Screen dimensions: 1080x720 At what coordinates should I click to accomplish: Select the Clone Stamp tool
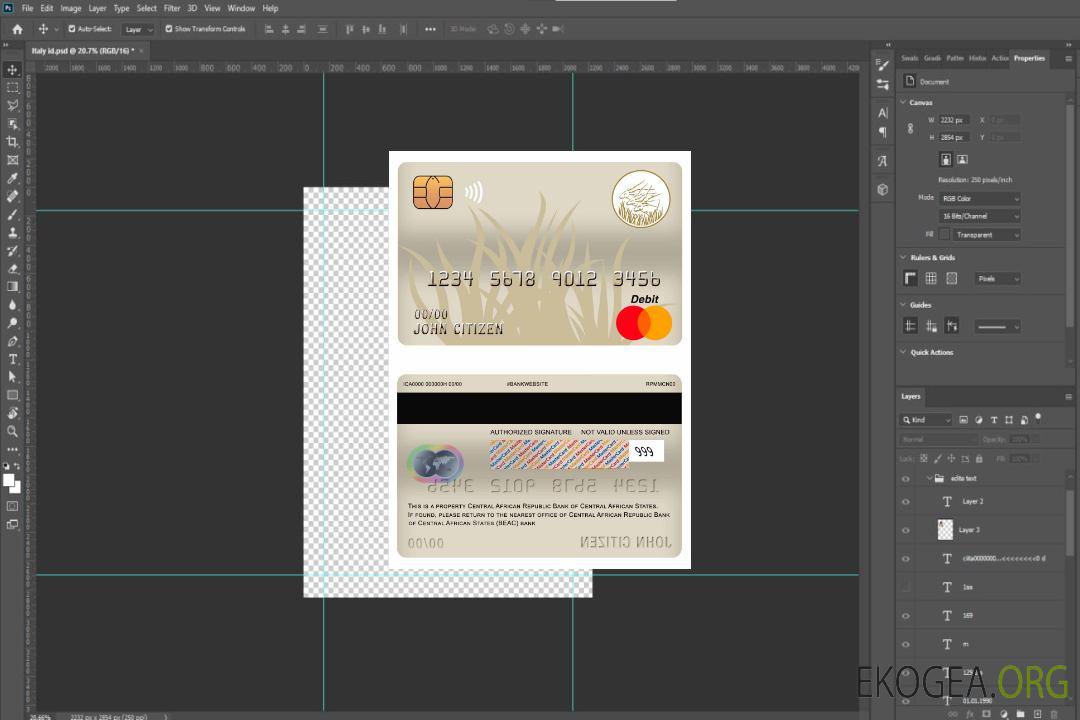coord(13,232)
